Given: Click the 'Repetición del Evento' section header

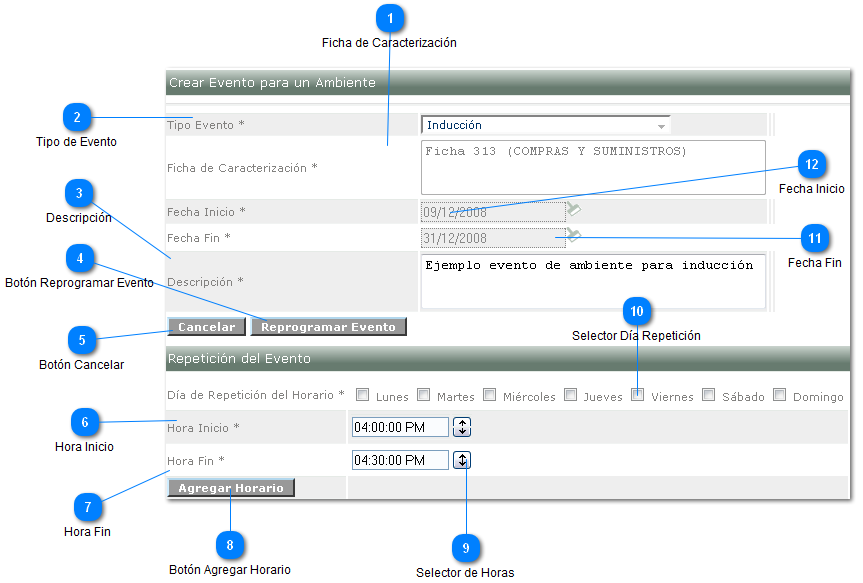Looking at the screenshot, I should 508,358.
